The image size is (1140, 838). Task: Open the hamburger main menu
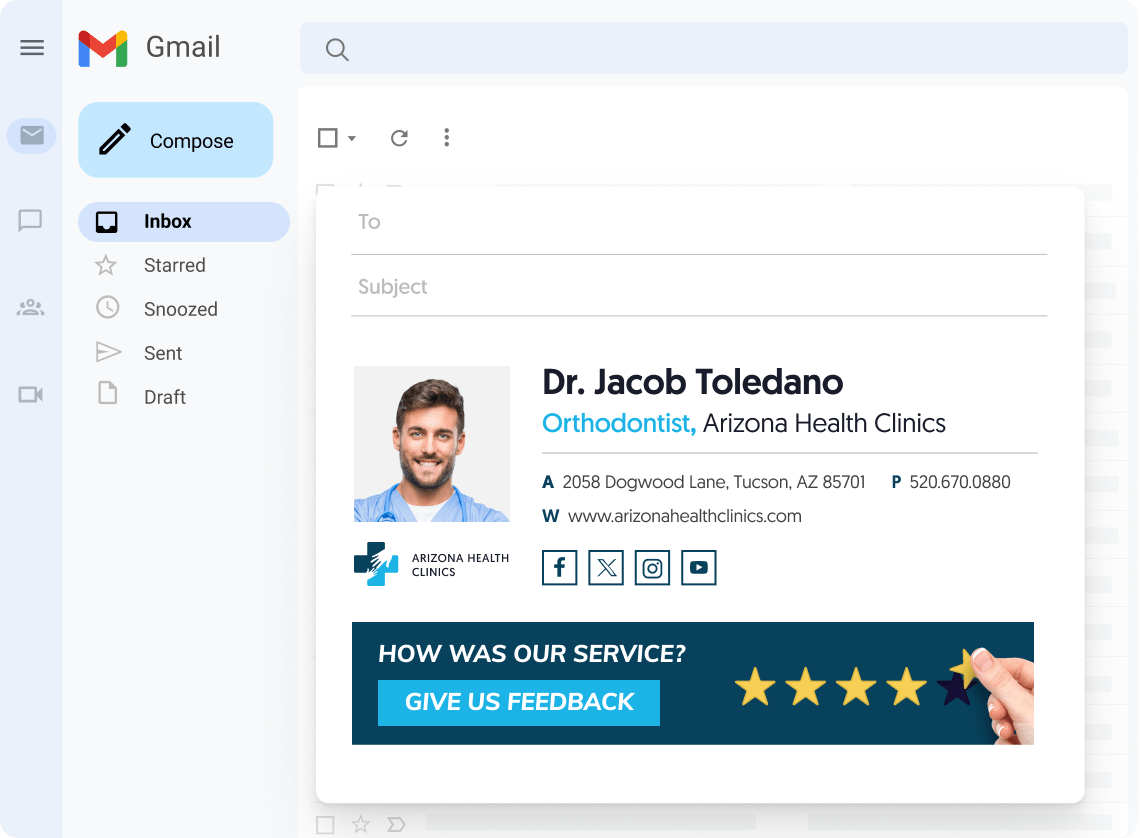coord(32,48)
